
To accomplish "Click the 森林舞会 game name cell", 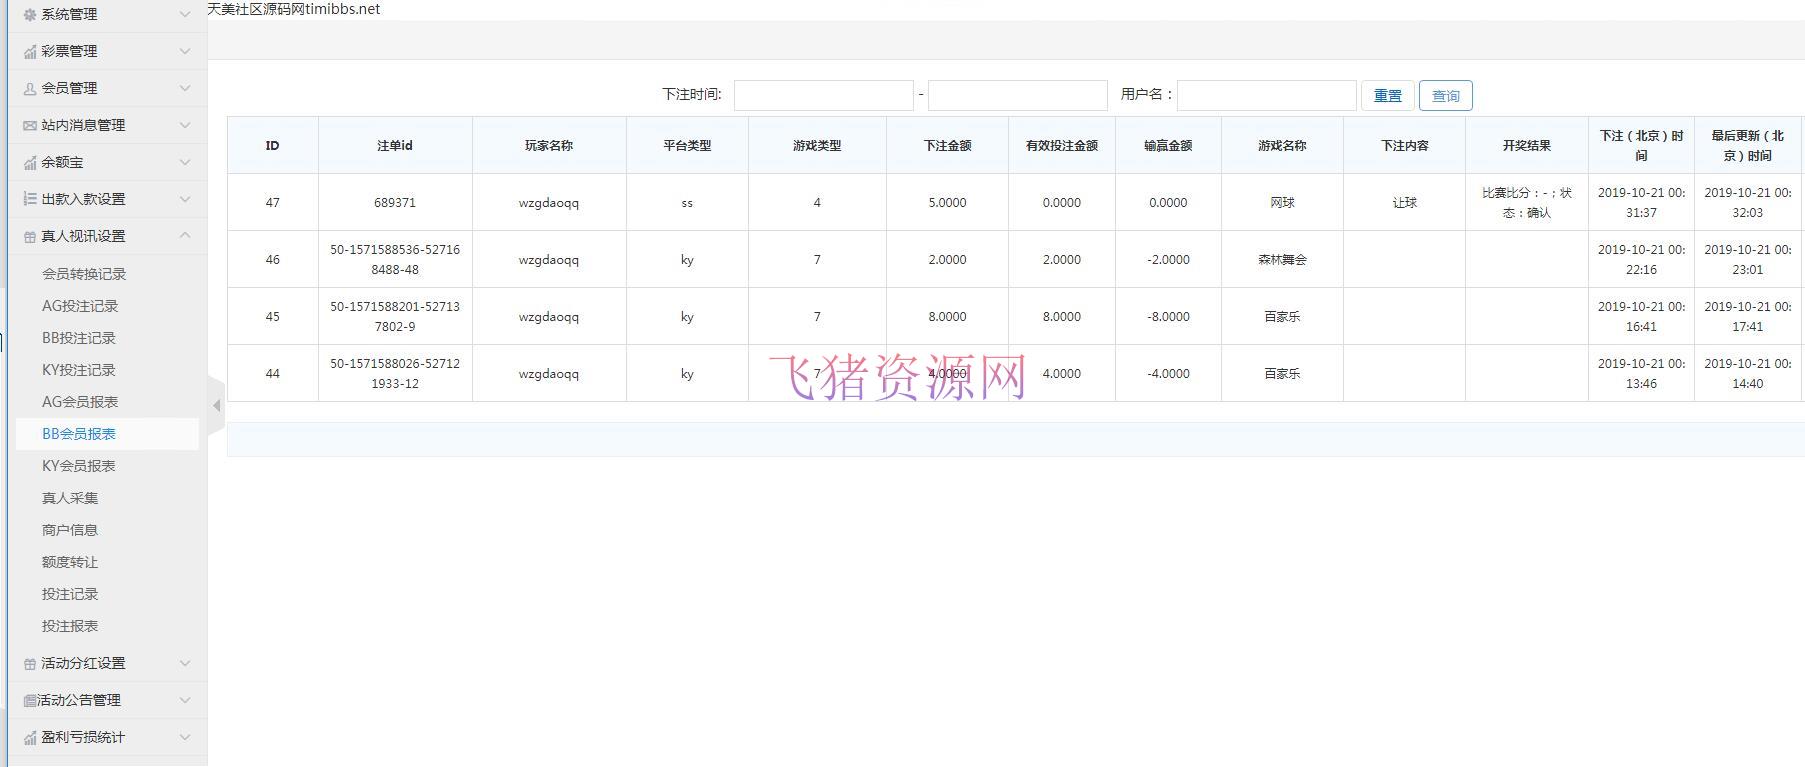I will click(1282, 259).
